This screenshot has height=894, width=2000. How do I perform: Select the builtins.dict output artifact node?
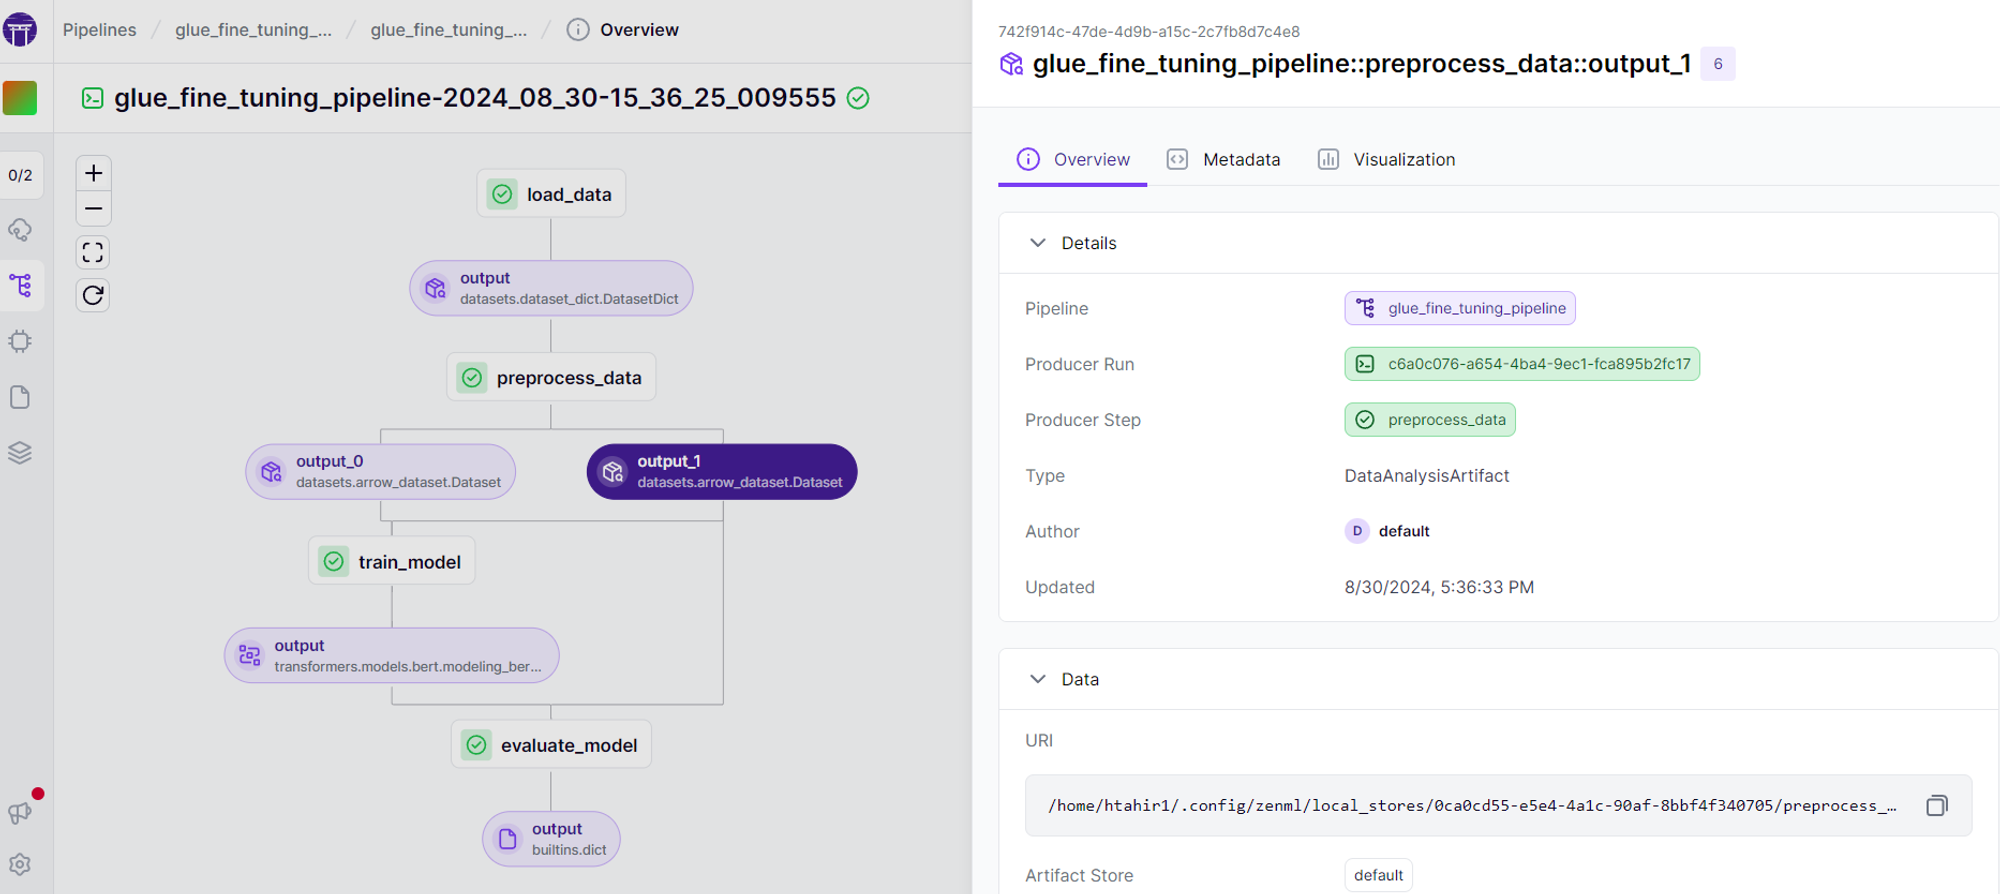[551, 839]
